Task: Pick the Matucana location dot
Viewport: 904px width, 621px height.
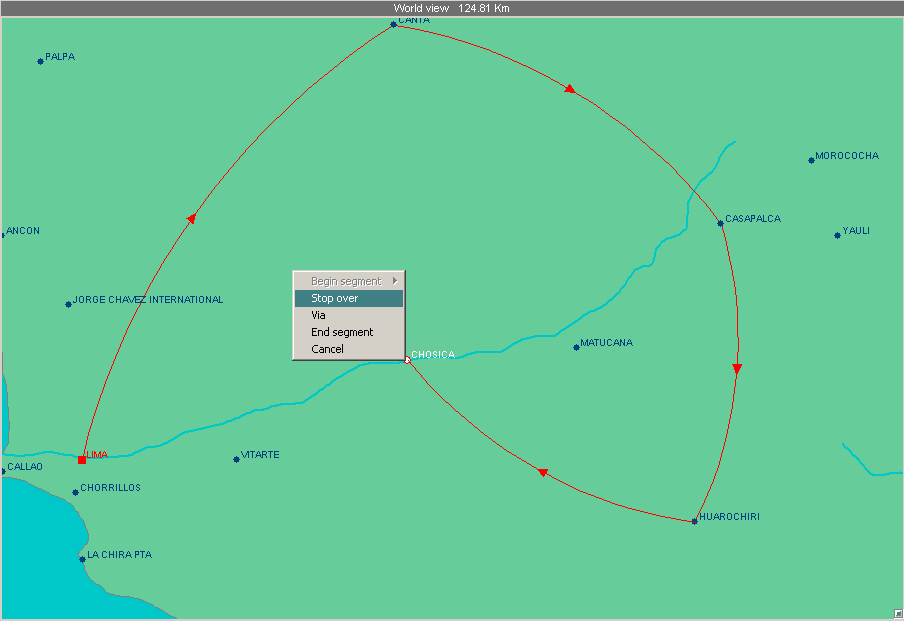Action: pyautogui.click(x=576, y=347)
